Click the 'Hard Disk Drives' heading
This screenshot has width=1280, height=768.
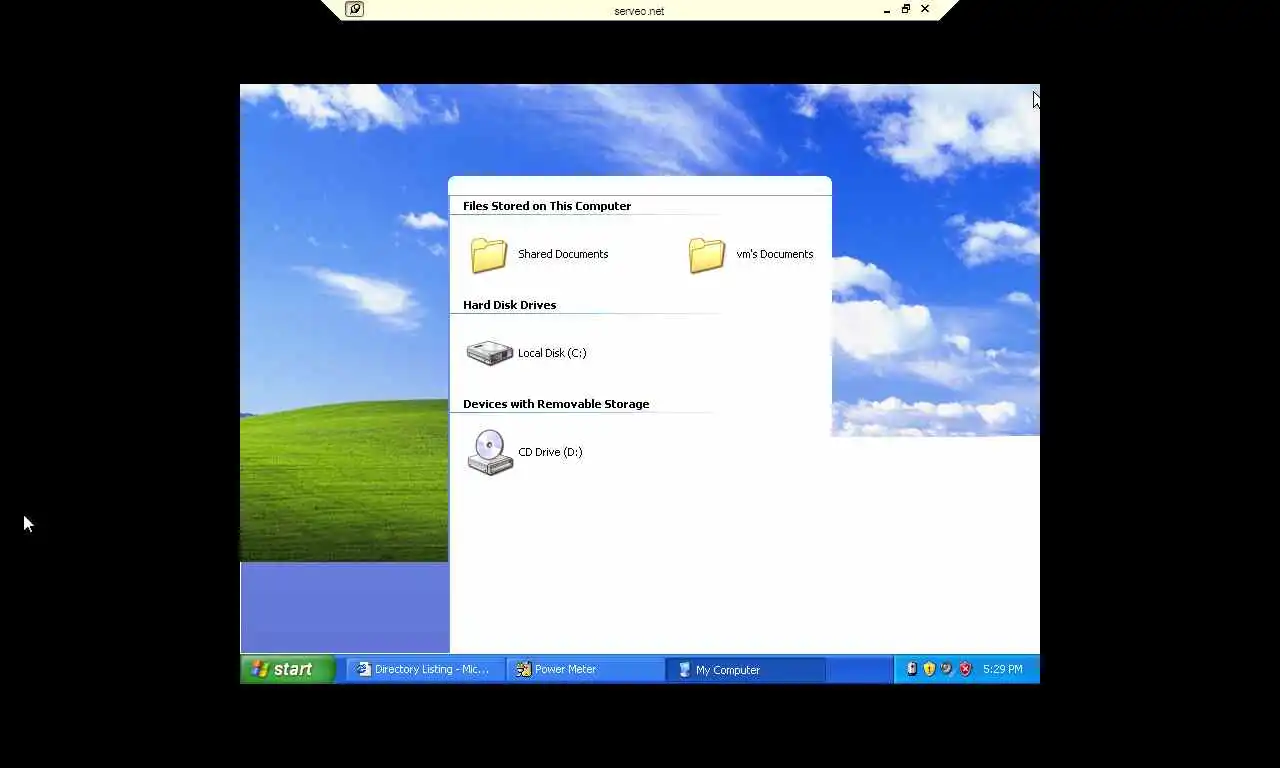click(x=509, y=305)
